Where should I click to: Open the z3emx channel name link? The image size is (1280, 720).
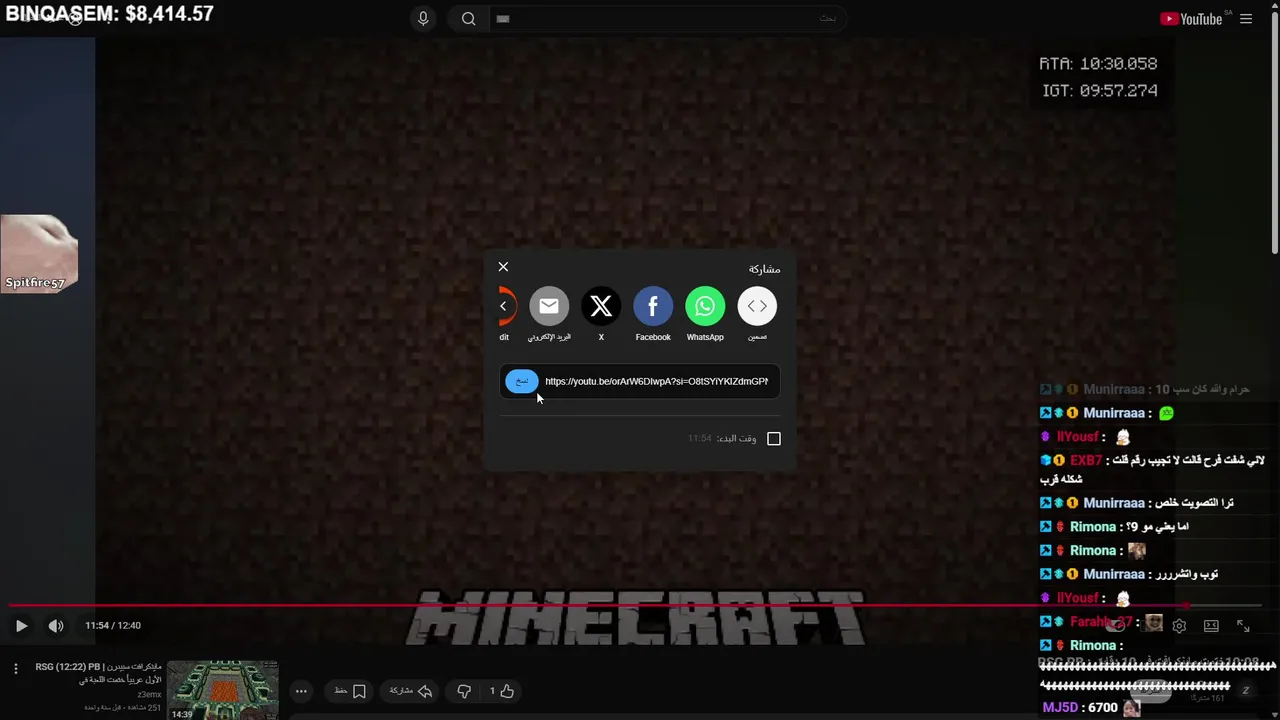149,694
